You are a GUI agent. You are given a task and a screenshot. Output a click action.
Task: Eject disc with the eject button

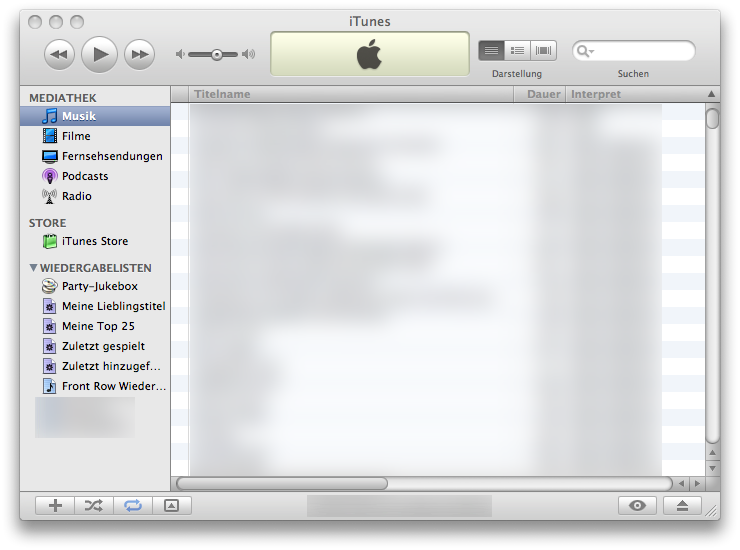coord(682,506)
